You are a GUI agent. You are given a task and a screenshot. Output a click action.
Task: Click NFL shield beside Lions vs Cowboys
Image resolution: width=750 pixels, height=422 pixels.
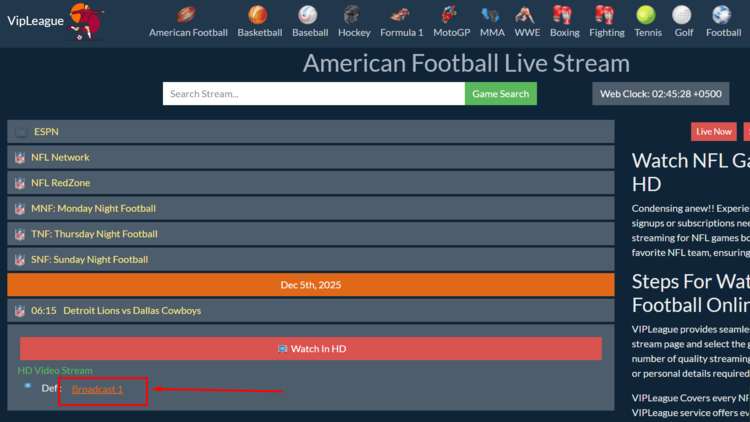click(x=20, y=311)
